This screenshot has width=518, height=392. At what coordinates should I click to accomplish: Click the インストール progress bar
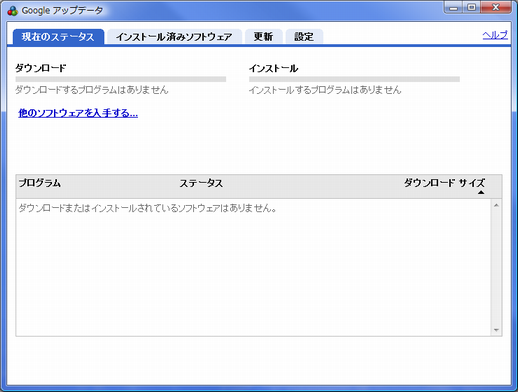[354, 79]
